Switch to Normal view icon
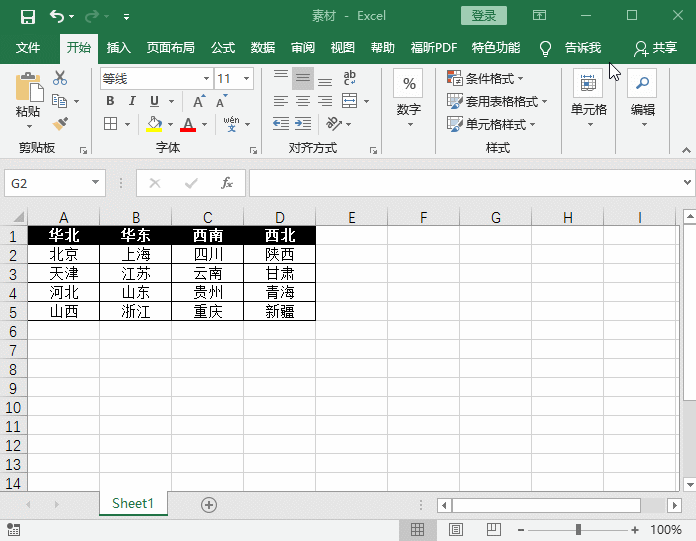 (x=417, y=529)
